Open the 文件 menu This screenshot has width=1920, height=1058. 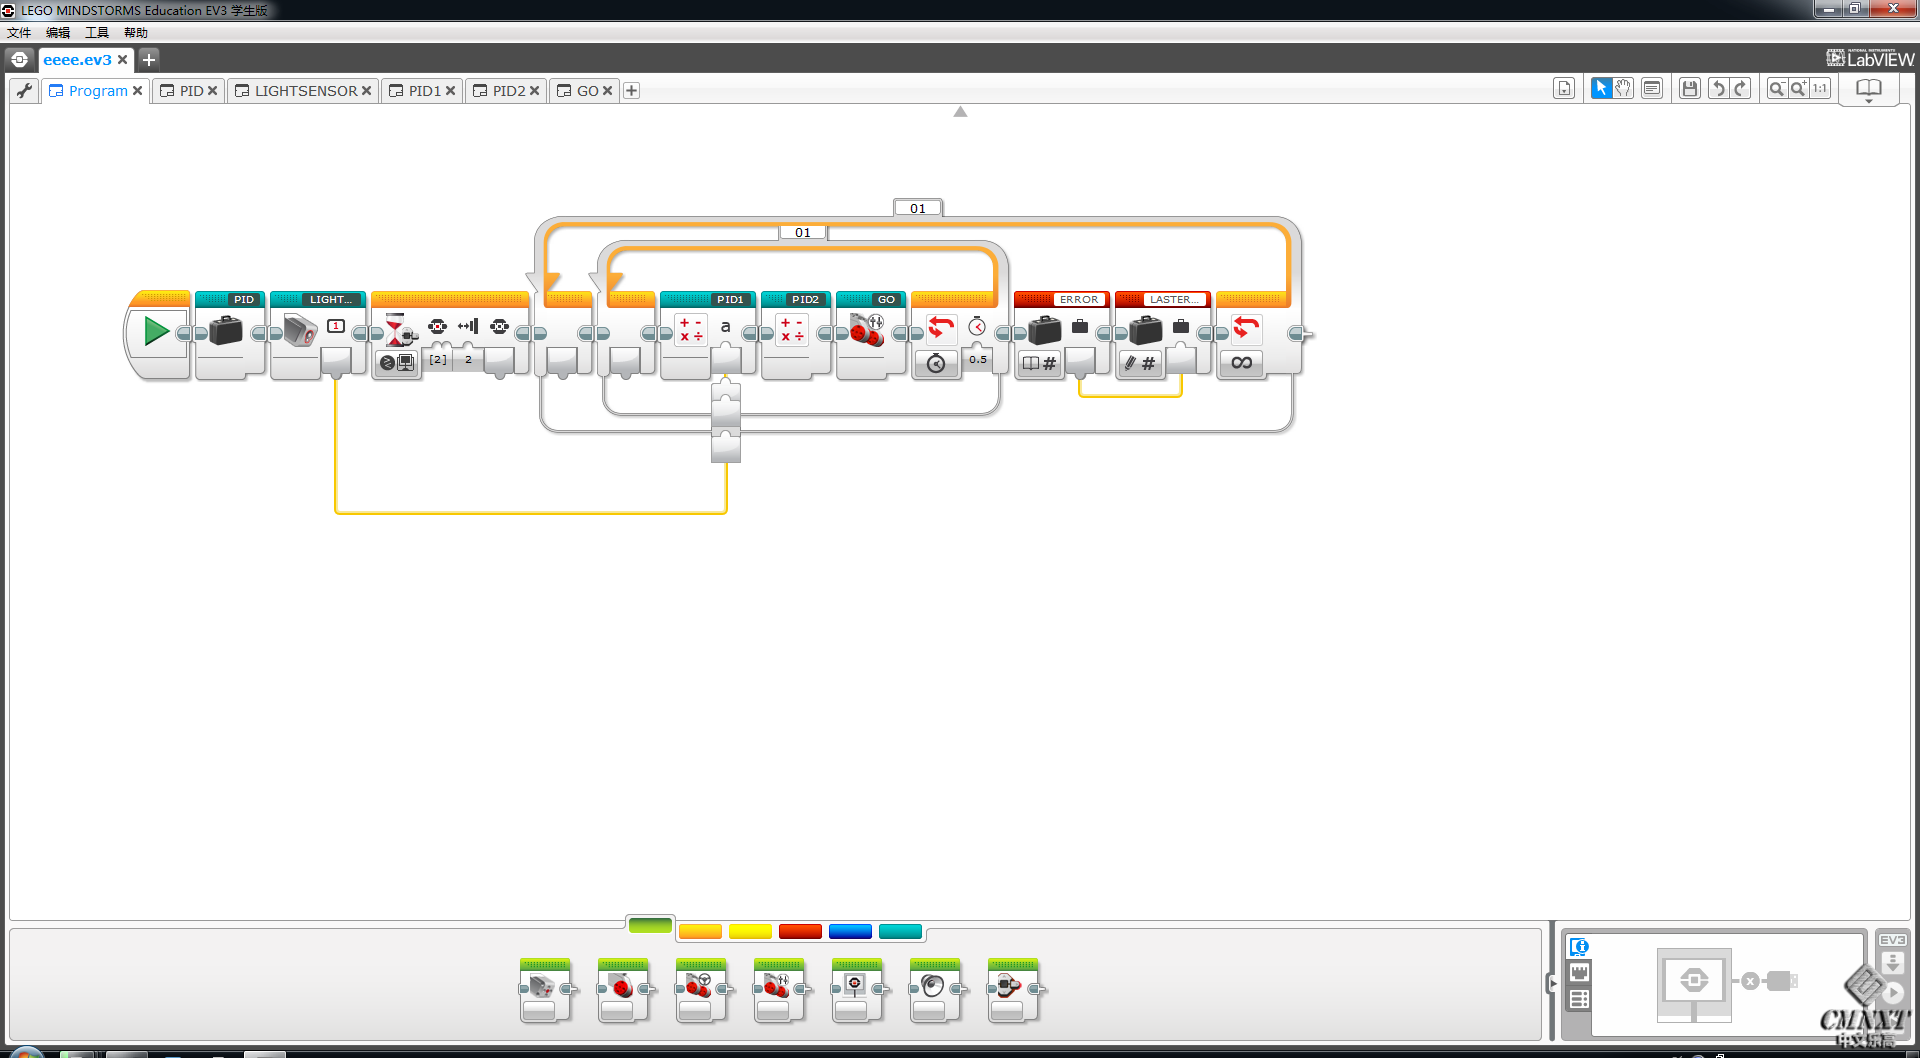click(x=19, y=33)
